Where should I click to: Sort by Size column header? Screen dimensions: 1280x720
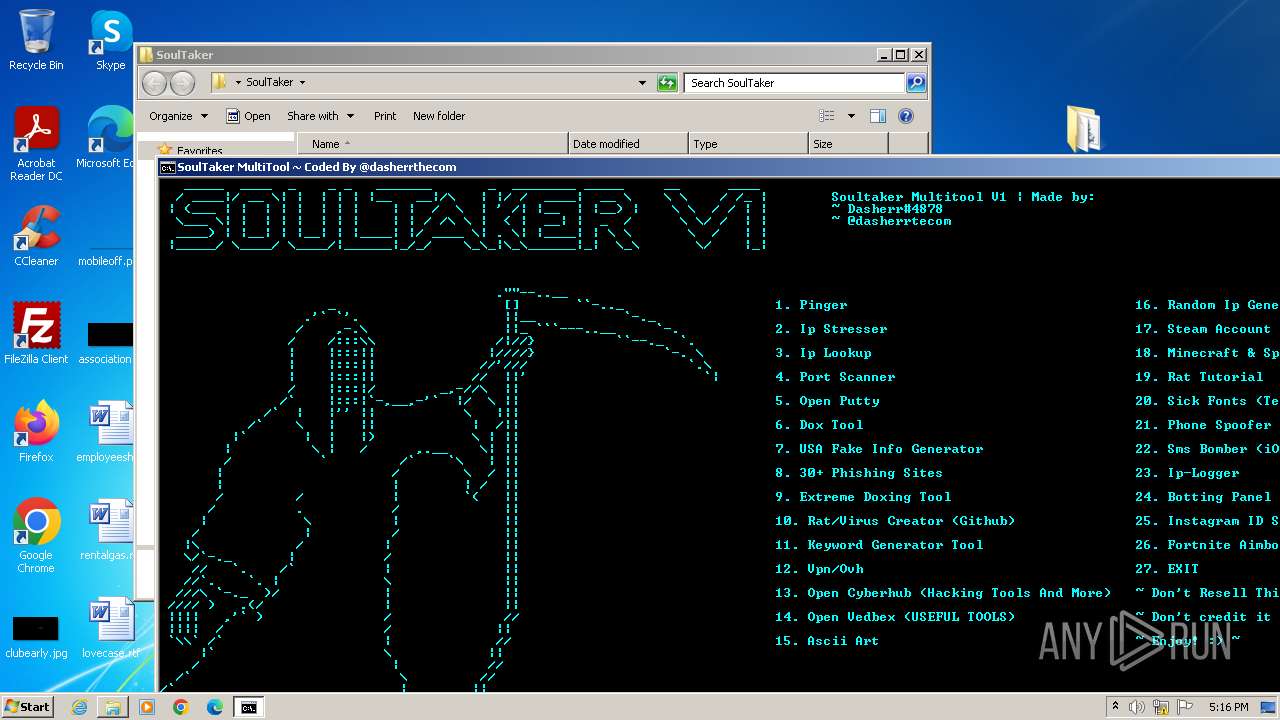(848, 144)
